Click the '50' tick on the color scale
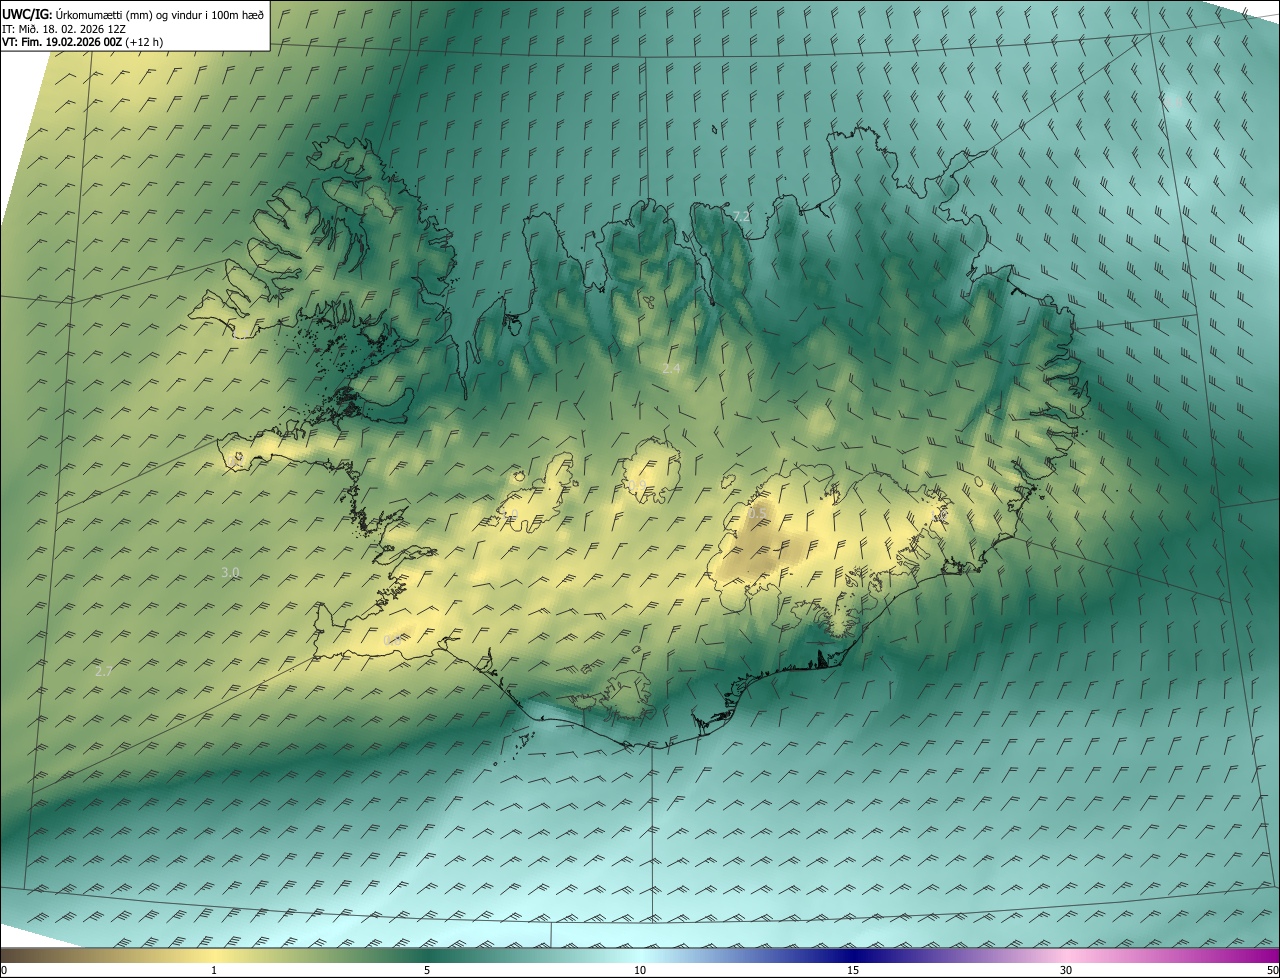Viewport: 1280px width, 978px height. [x=1272, y=971]
